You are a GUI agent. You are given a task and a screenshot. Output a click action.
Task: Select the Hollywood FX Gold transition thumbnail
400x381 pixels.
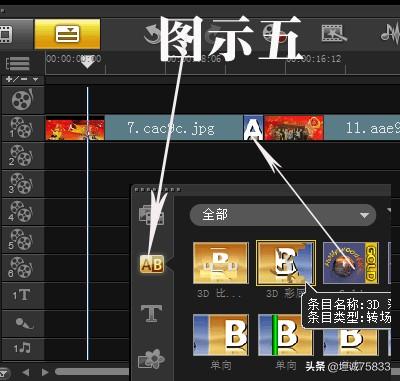(351, 263)
